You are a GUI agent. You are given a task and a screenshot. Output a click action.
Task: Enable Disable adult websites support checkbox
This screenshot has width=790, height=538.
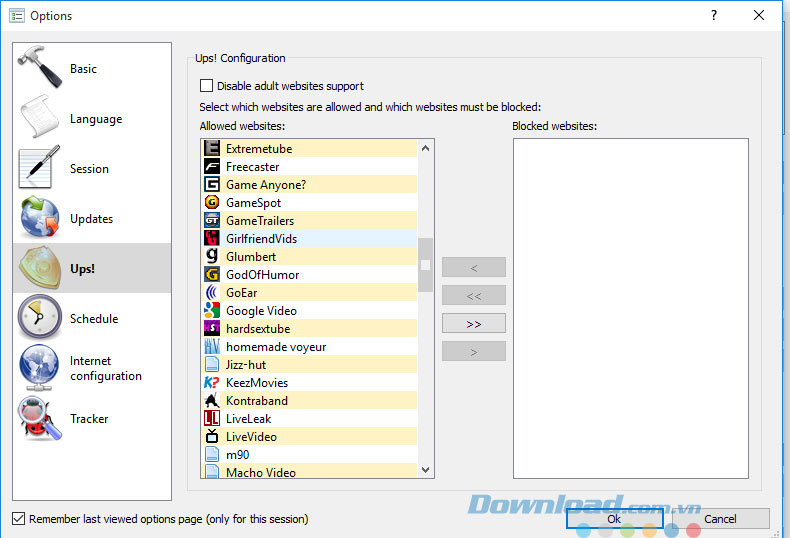click(x=207, y=86)
